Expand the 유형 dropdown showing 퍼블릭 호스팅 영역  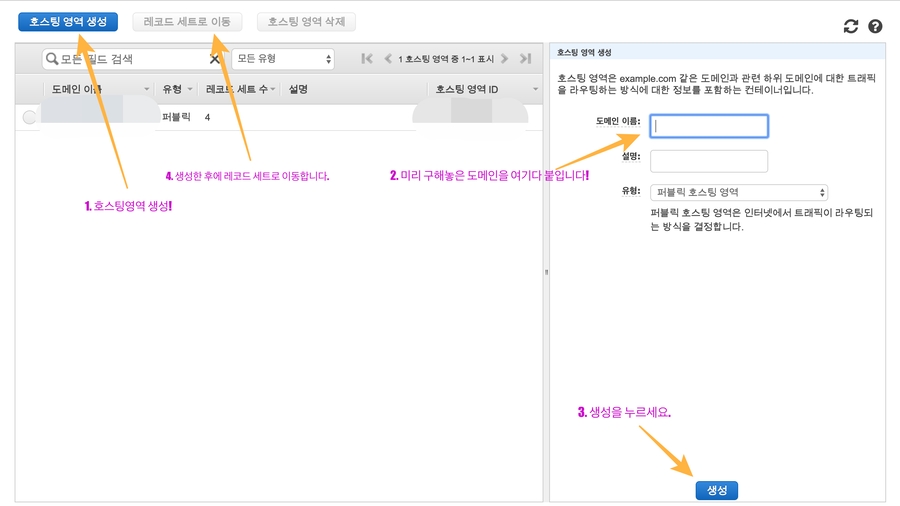click(x=738, y=192)
